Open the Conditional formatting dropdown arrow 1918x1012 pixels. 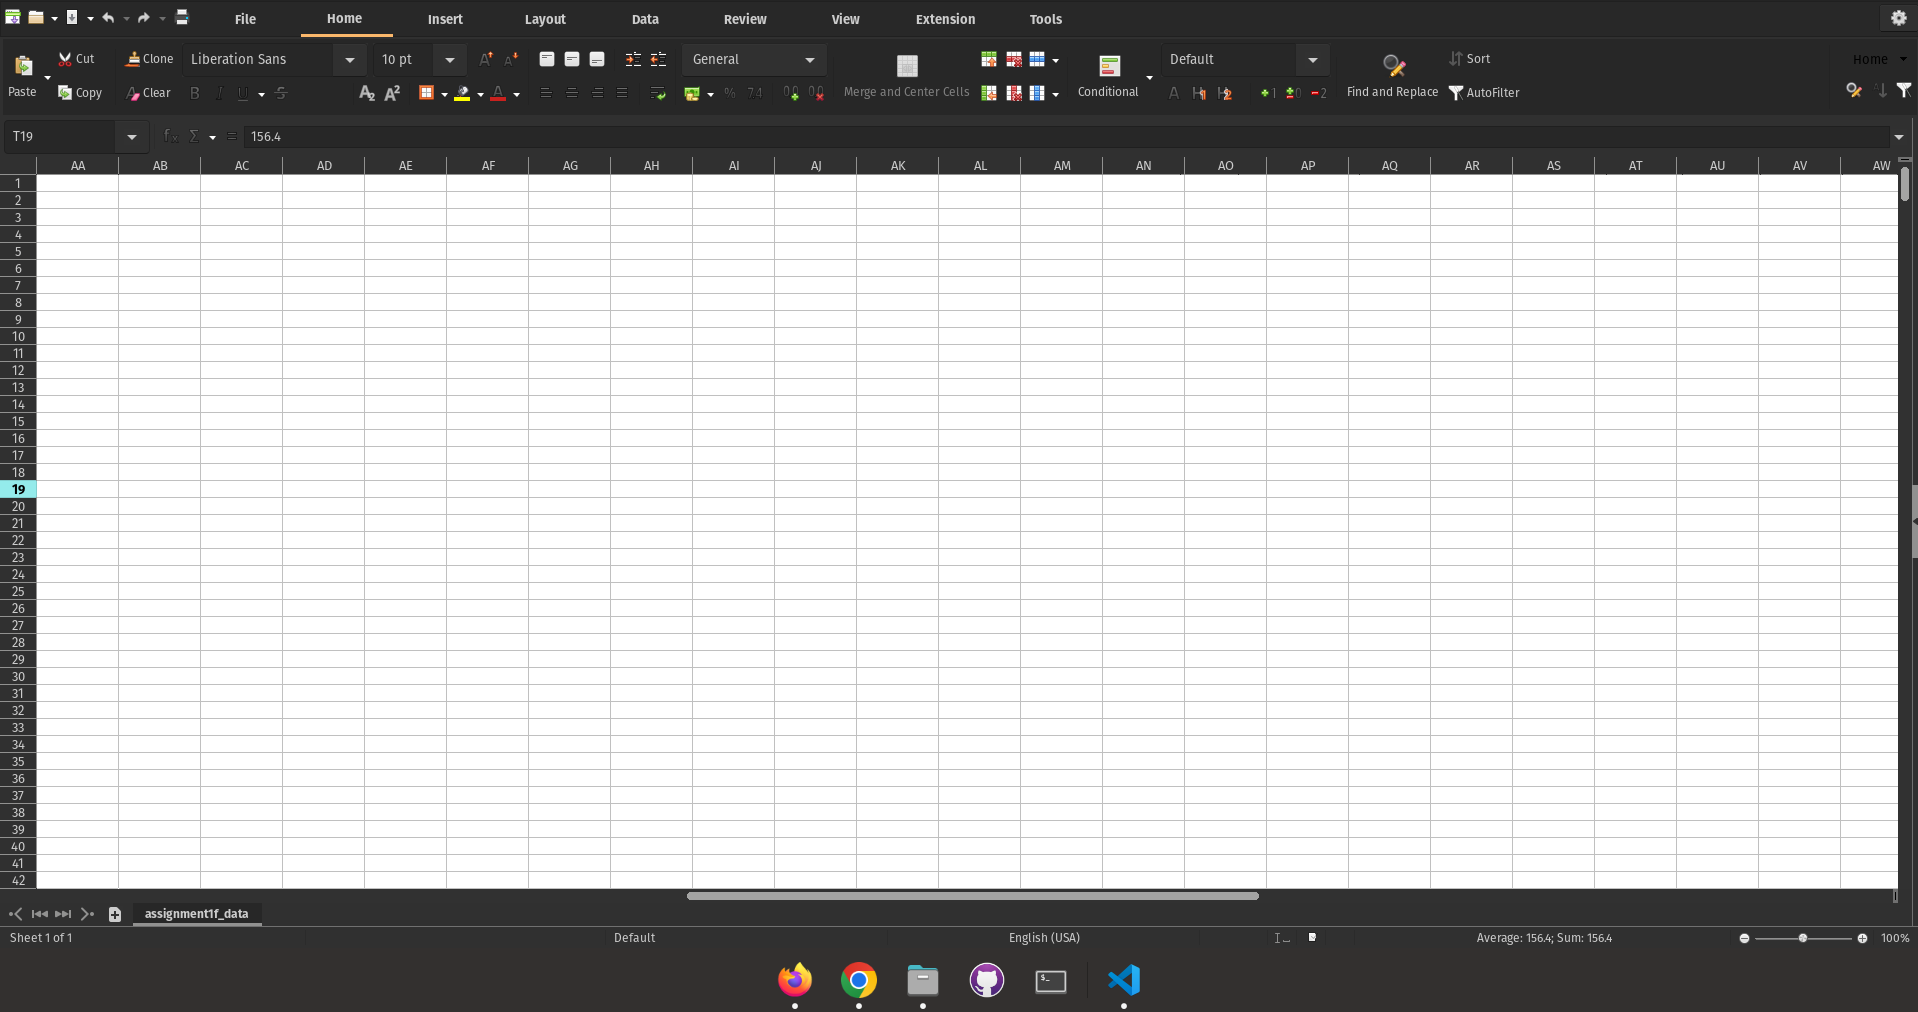click(1149, 77)
